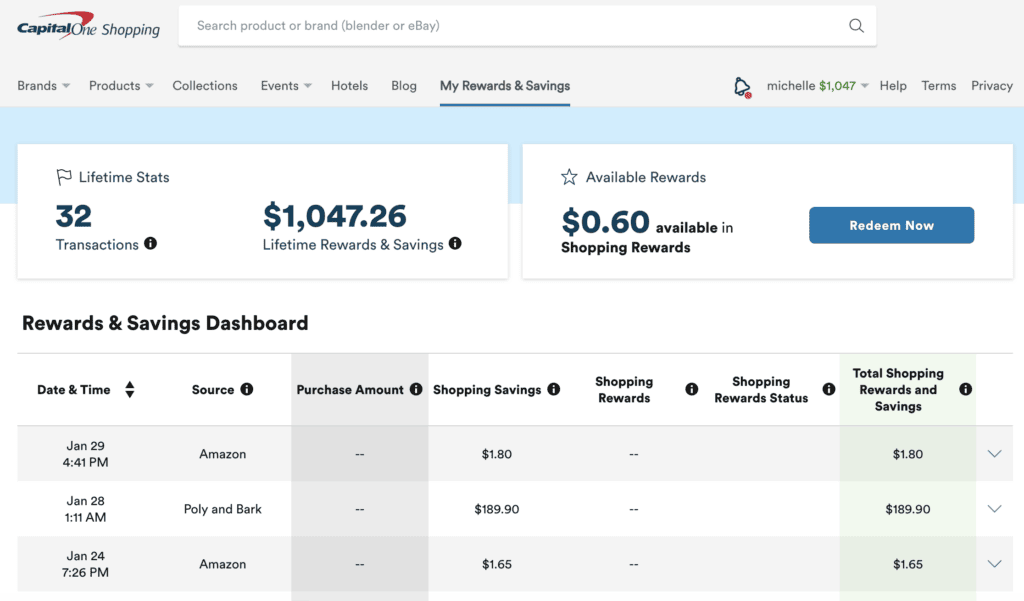Image resolution: width=1024 pixels, height=601 pixels.
Task: Click the search magnifier icon
Action: [855, 25]
